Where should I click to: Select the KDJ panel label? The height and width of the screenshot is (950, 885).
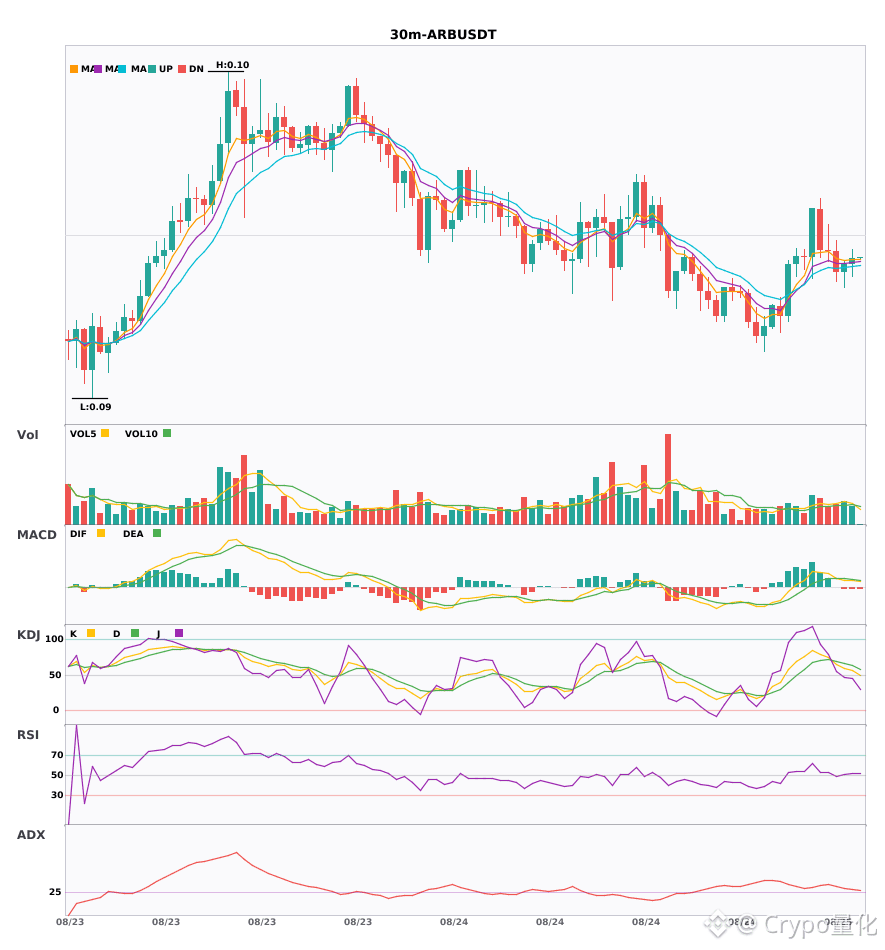28,635
